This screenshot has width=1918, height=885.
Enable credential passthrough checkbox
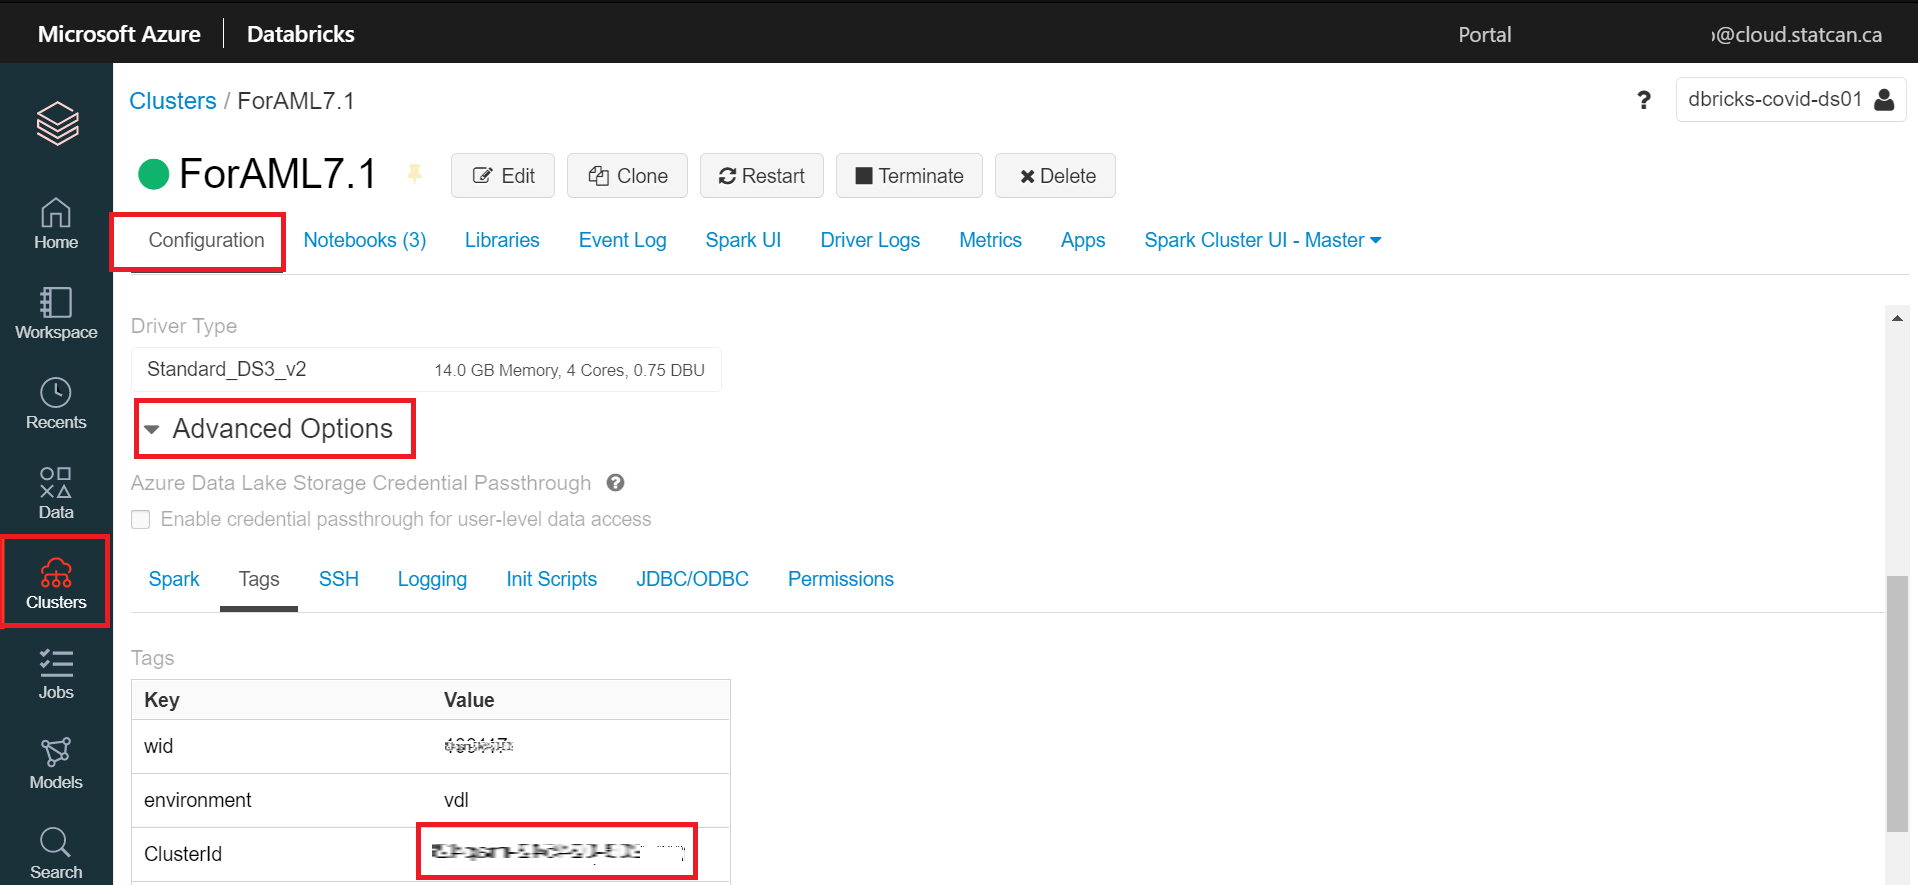141,520
